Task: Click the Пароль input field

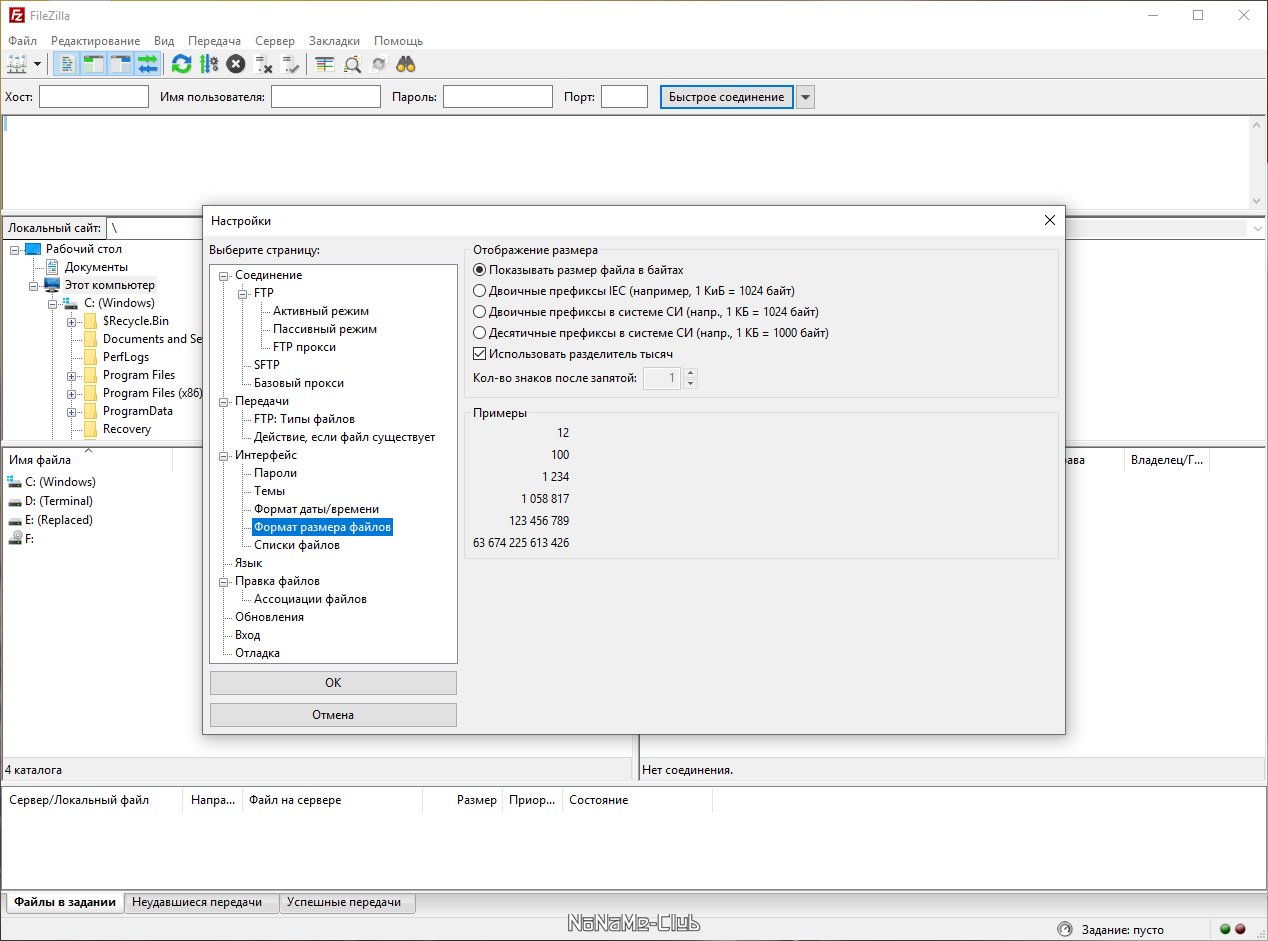Action: click(498, 97)
